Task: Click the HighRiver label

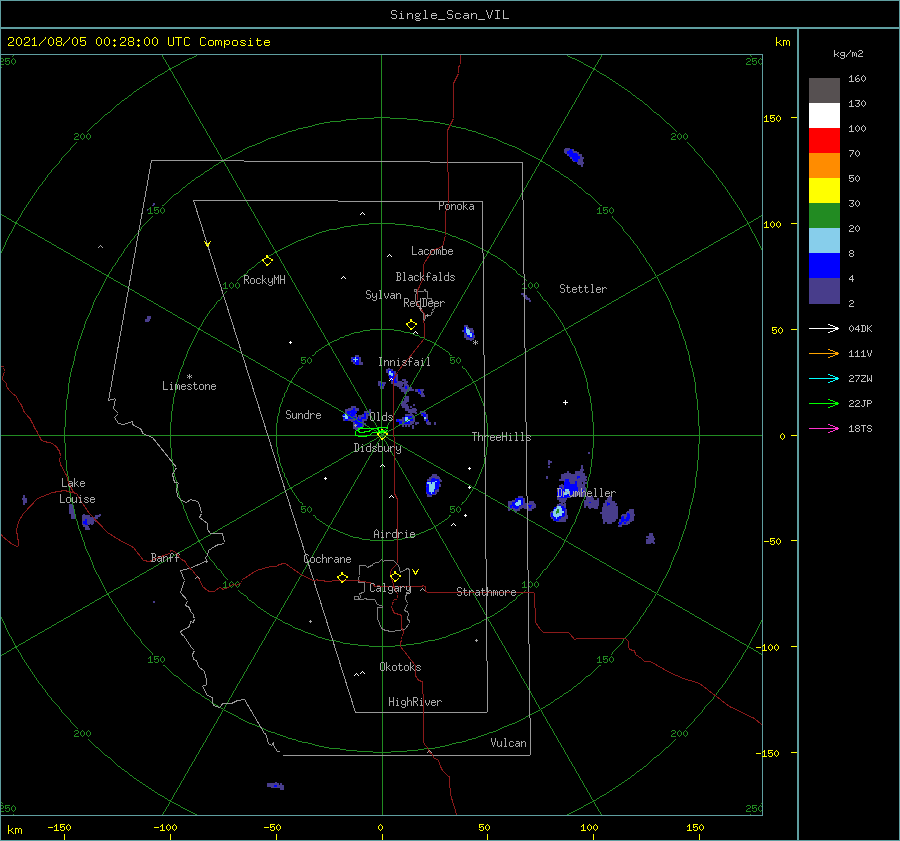Action: click(x=415, y=702)
